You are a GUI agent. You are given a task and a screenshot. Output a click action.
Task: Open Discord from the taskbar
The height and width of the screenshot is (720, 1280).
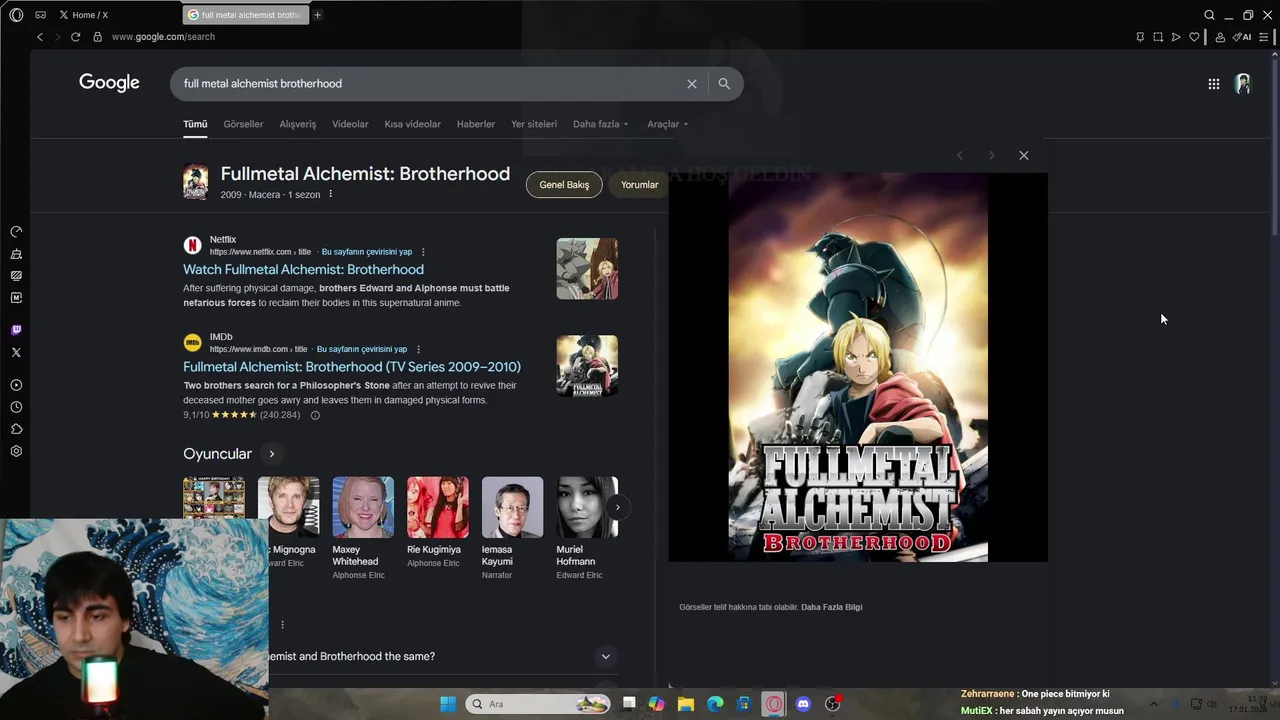803,704
